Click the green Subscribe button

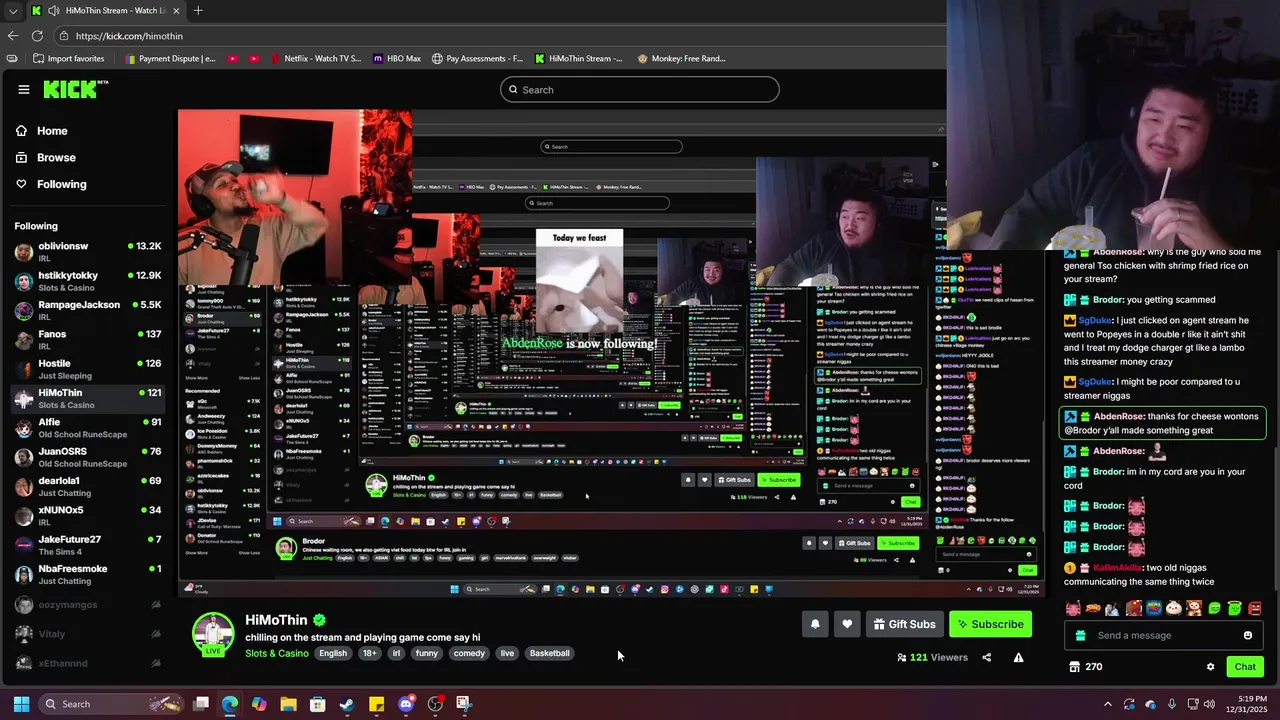coord(990,624)
